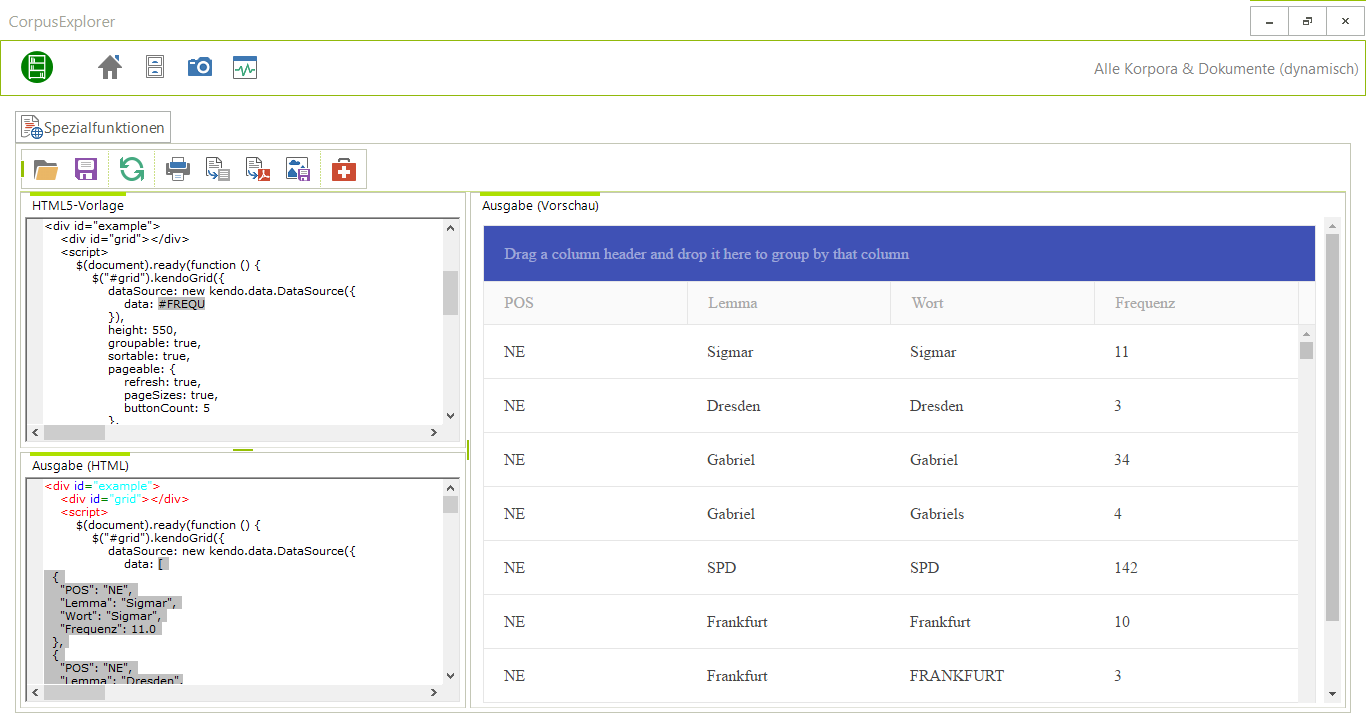Viewport: 1366px width, 728px height.
Task: Click the green bookshelf corpus icon
Action: [37, 67]
